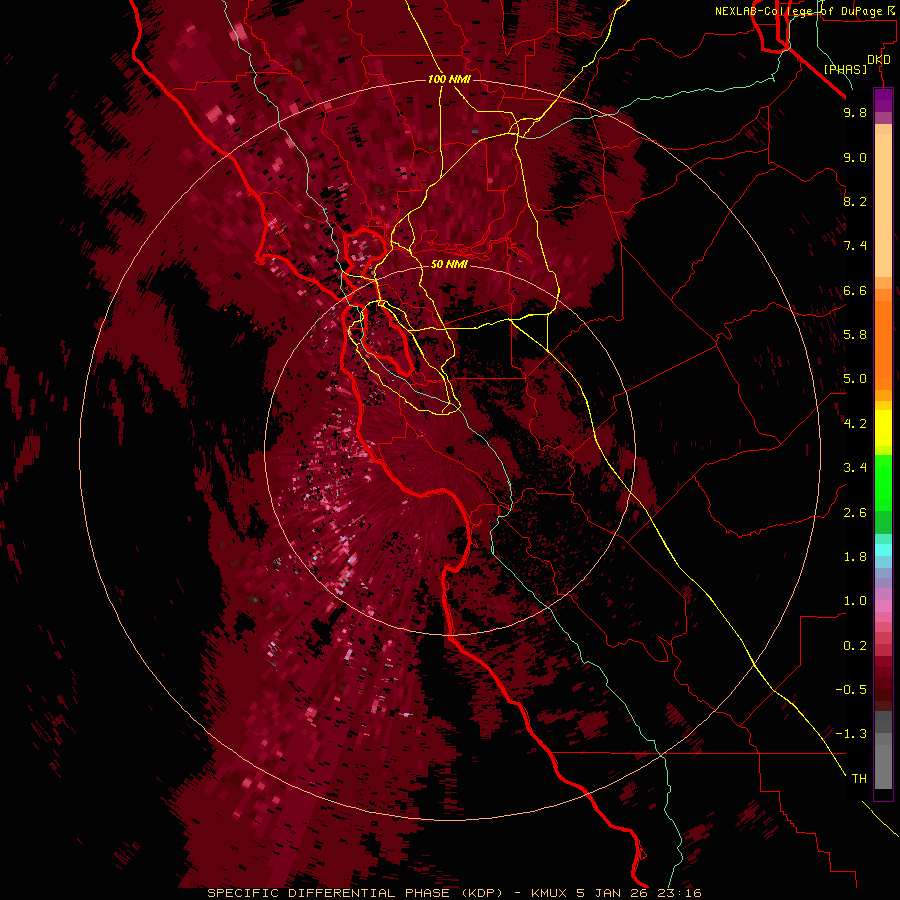Click the 3.4 value on color scale

pos(855,468)
